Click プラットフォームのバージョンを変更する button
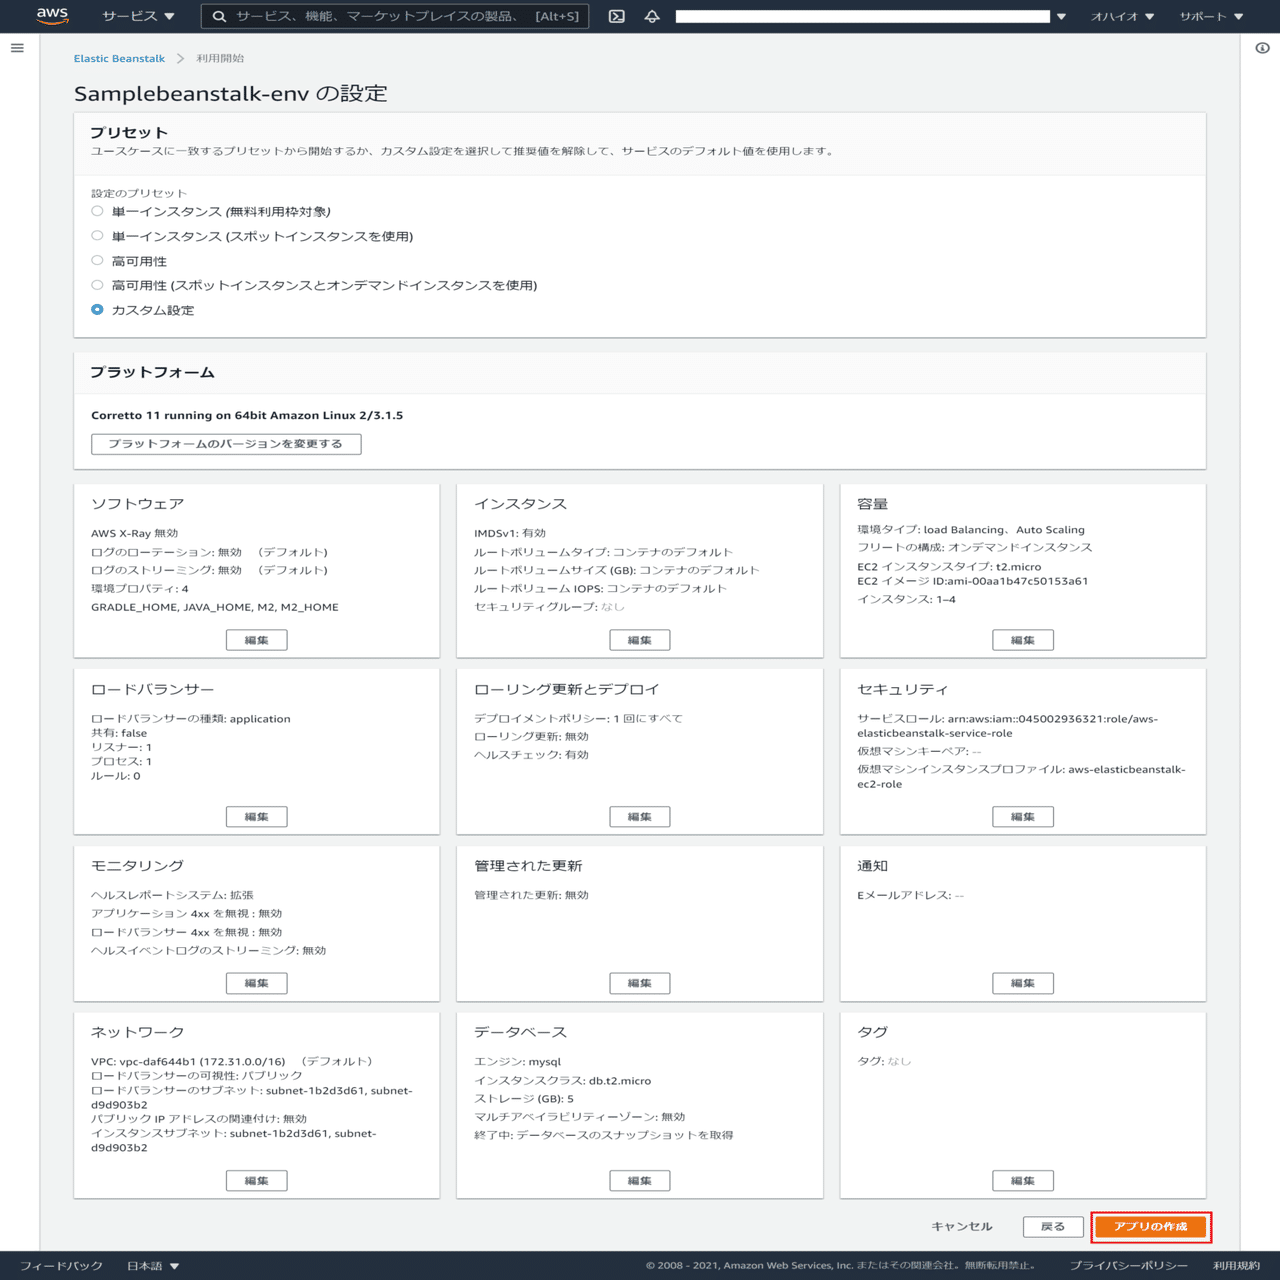The width and height of the screenshot is (1280, 1280). pyautogui.click(x=226, y=444)
